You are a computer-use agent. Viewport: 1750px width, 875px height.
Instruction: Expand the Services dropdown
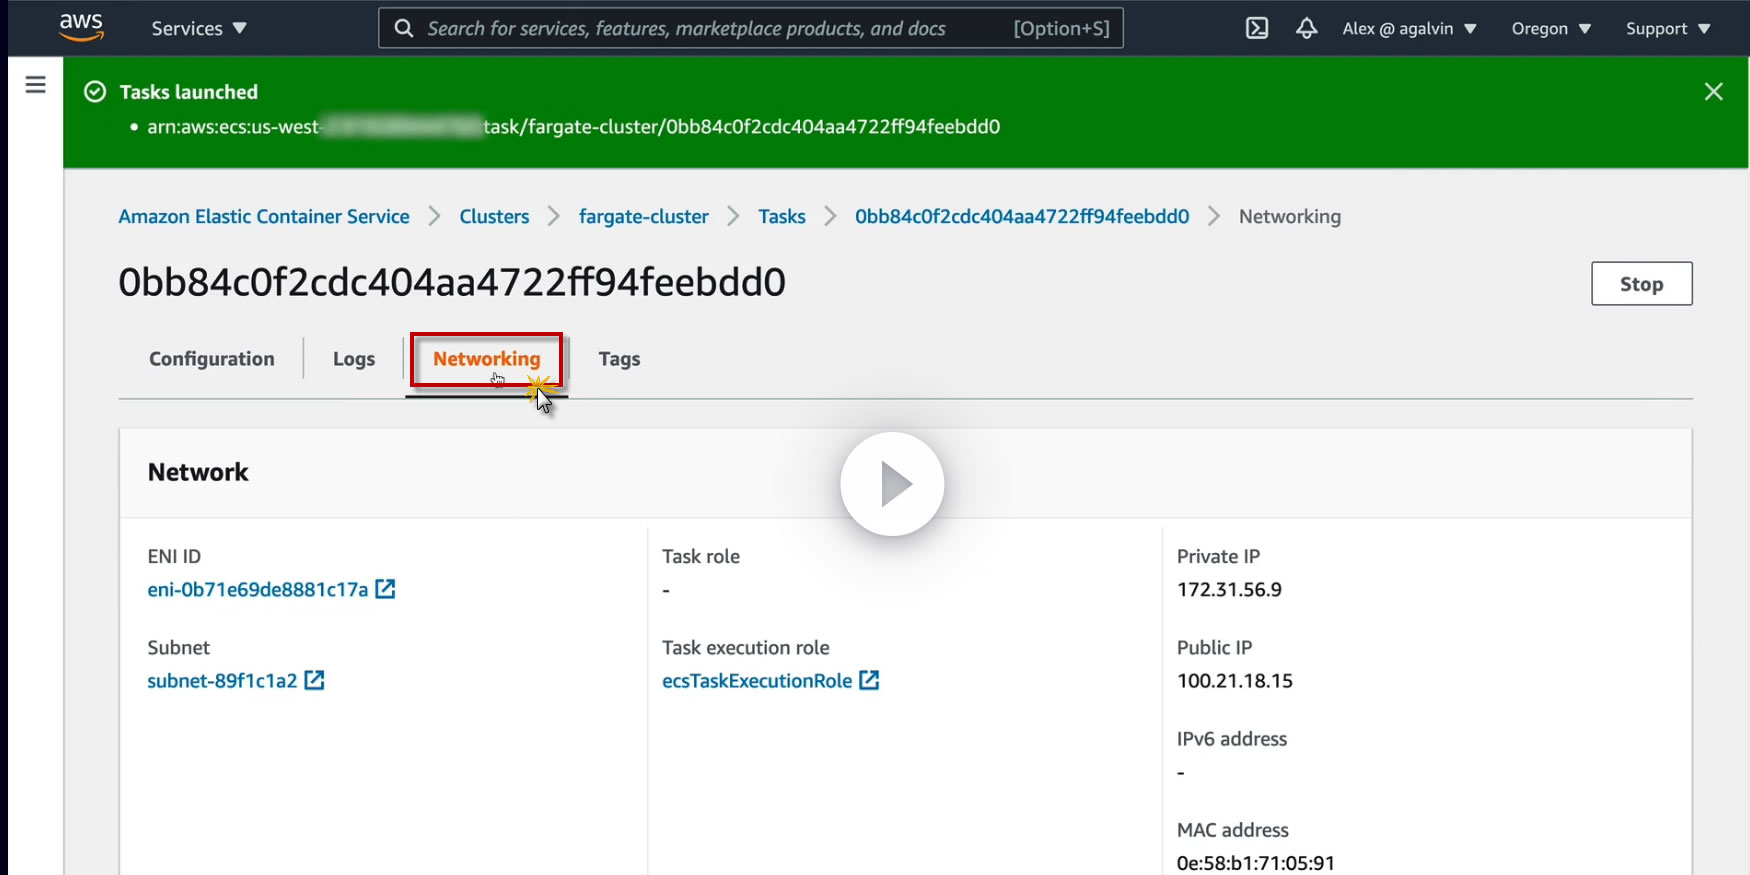click(199, 28)
